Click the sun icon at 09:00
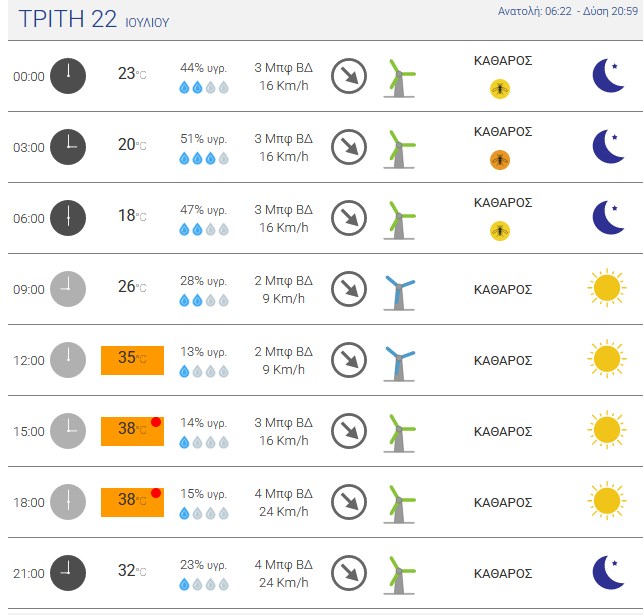The image size is (644, 615). point(607,288)
